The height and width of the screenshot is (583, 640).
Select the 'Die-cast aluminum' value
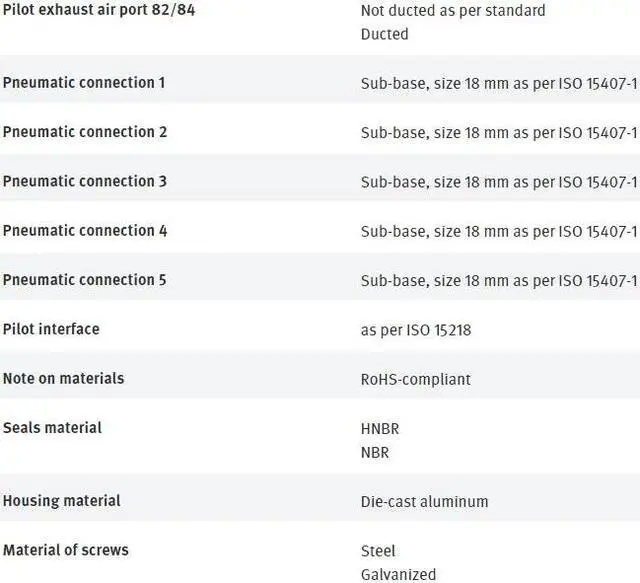click(x=424, y=502)
